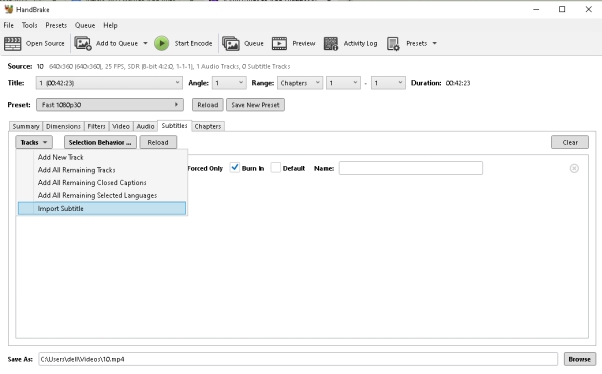Choose Add New Track menu item

[102, 157]
